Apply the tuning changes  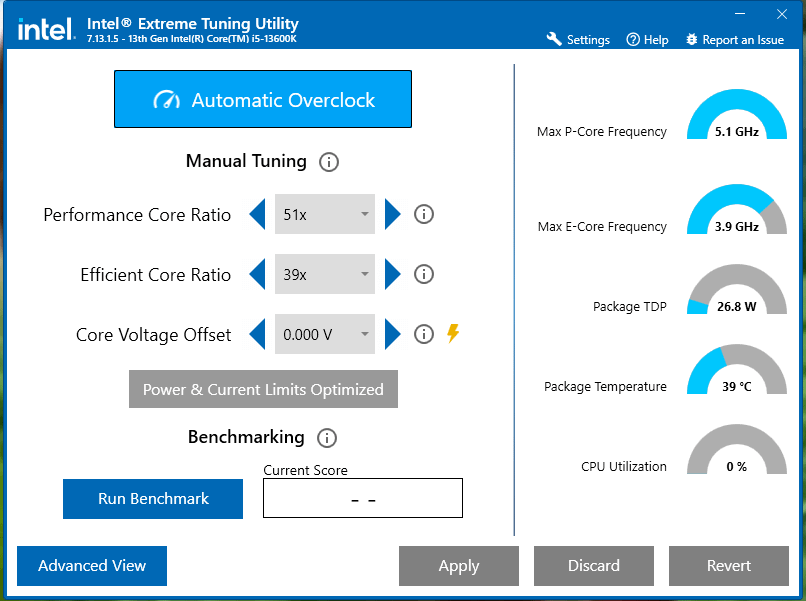[x=459, y=566]
